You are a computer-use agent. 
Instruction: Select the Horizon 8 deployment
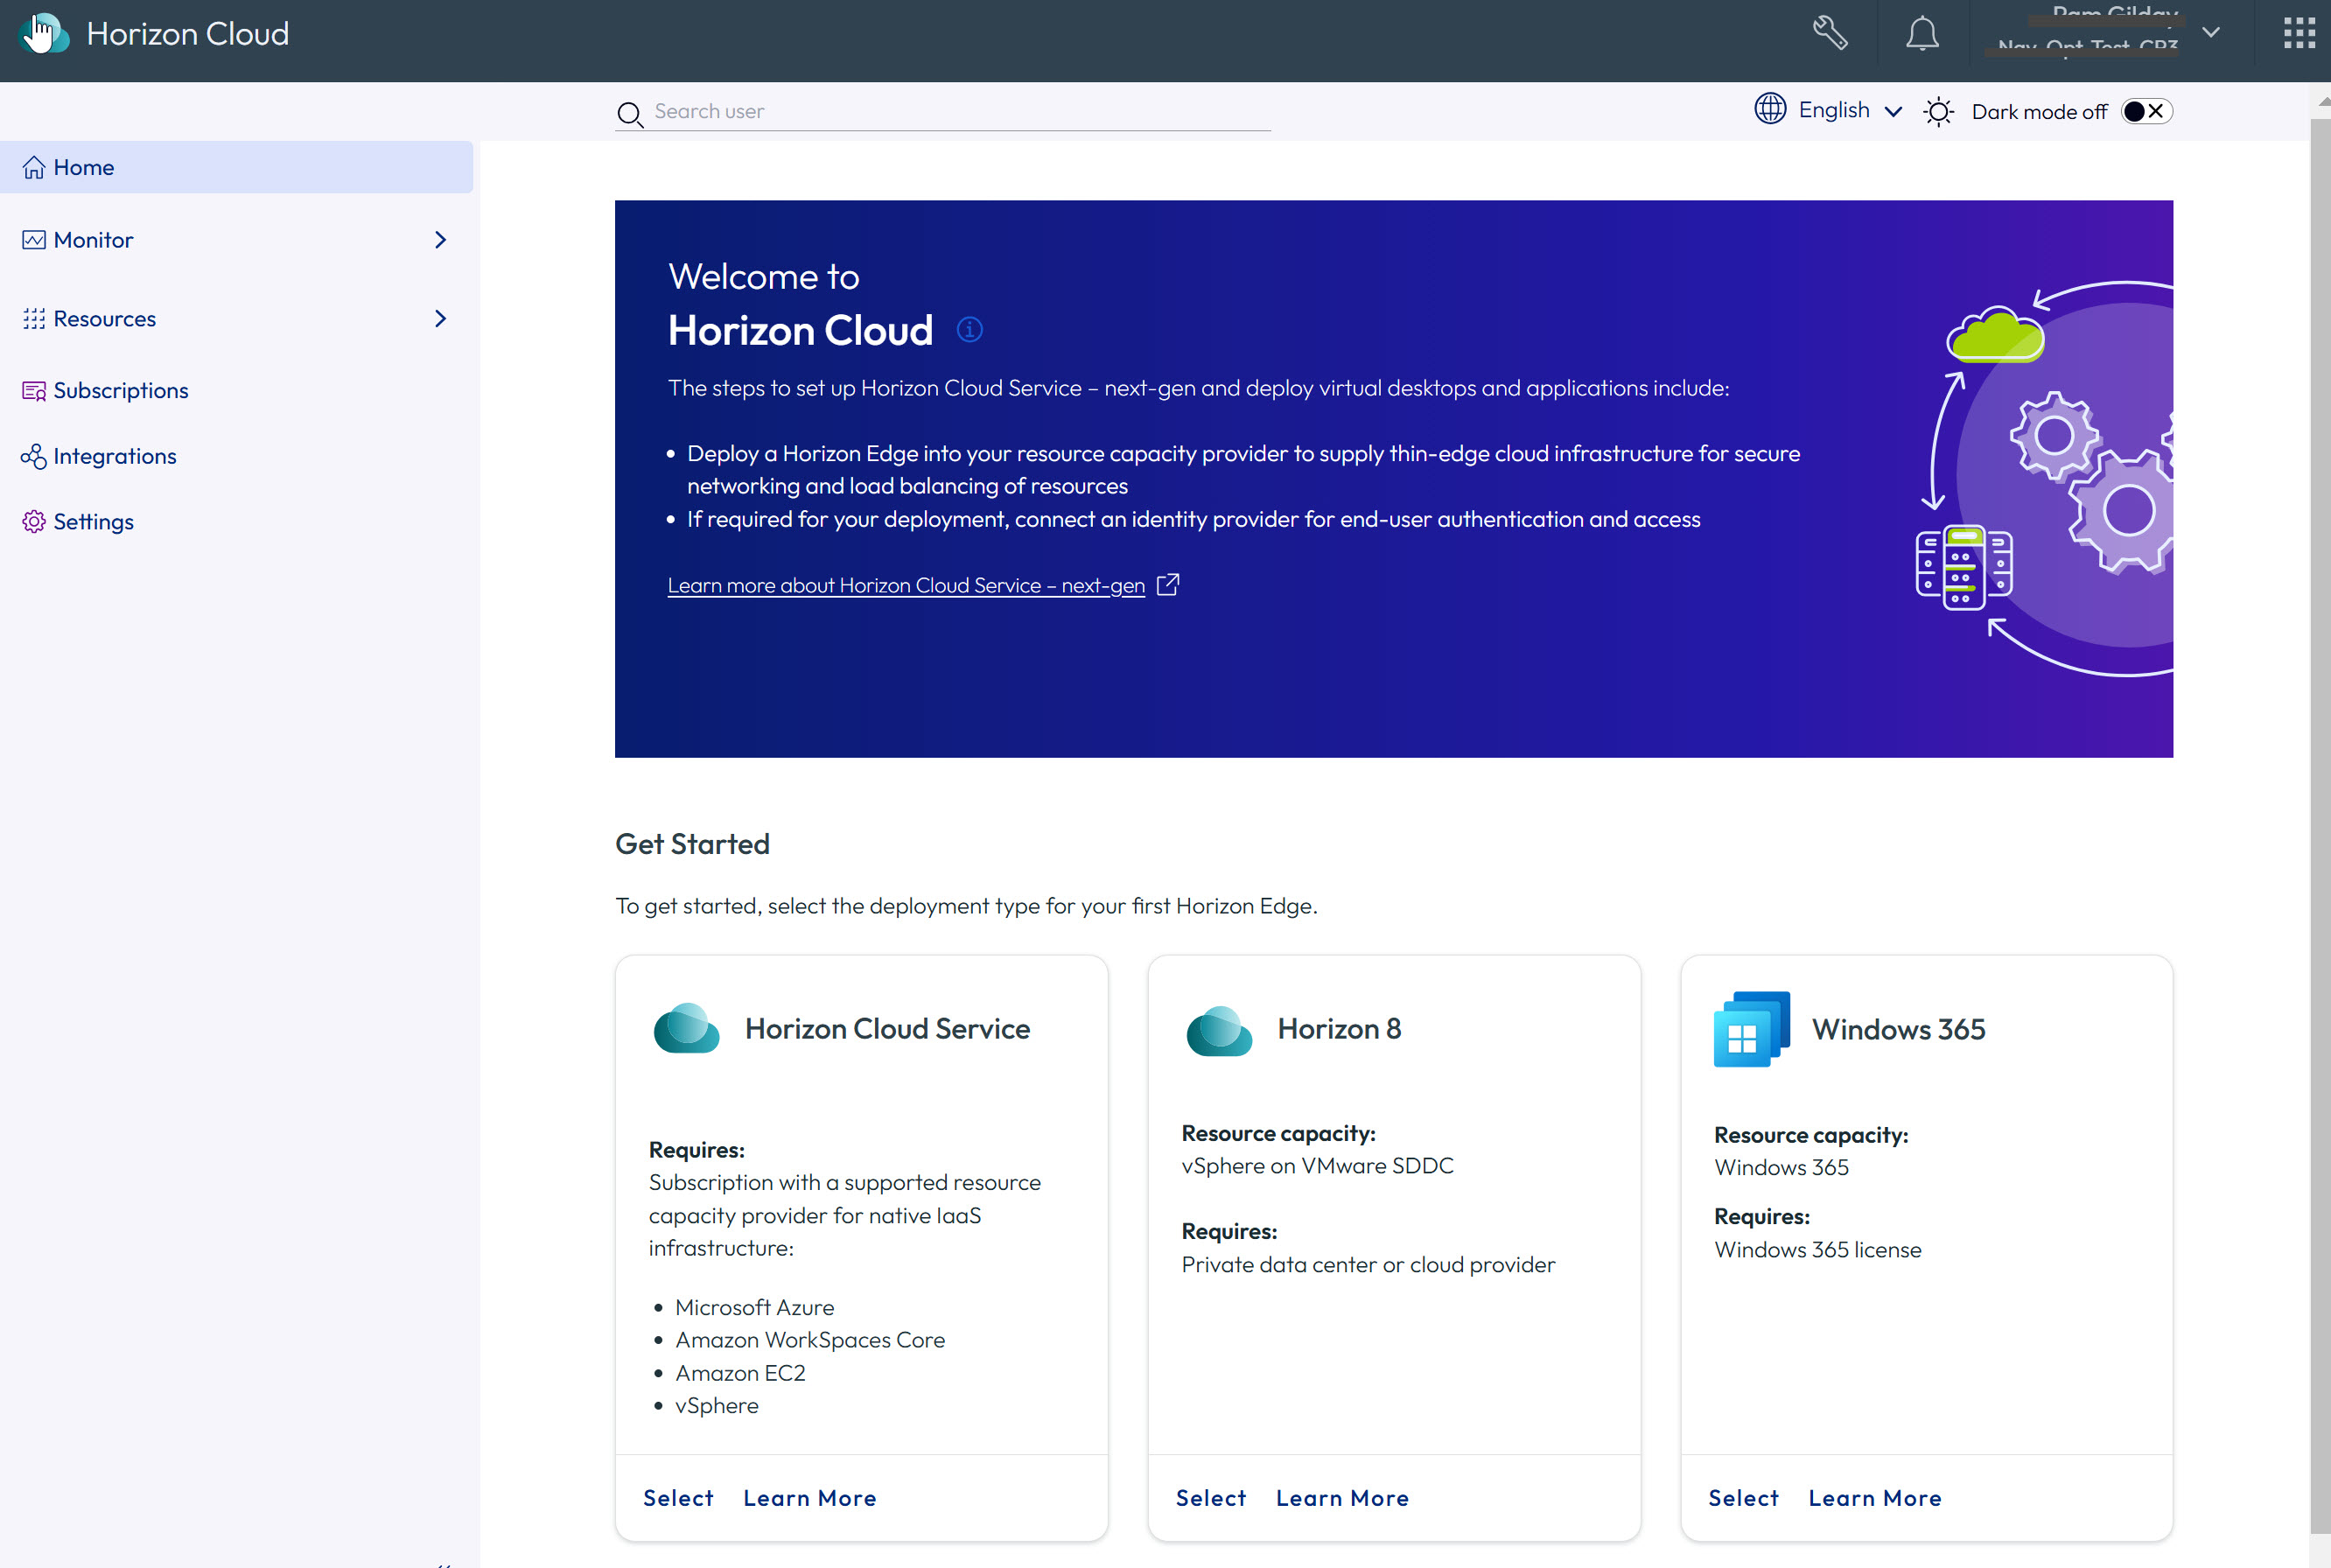pyautogui.click(x=1211, y=1498)
